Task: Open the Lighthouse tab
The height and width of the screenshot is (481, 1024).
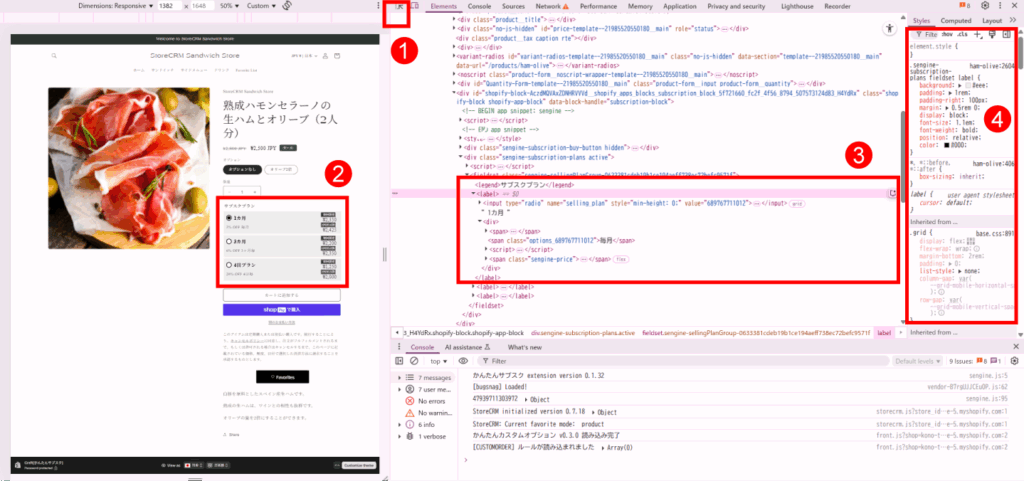Action: [x=799, y=6]
